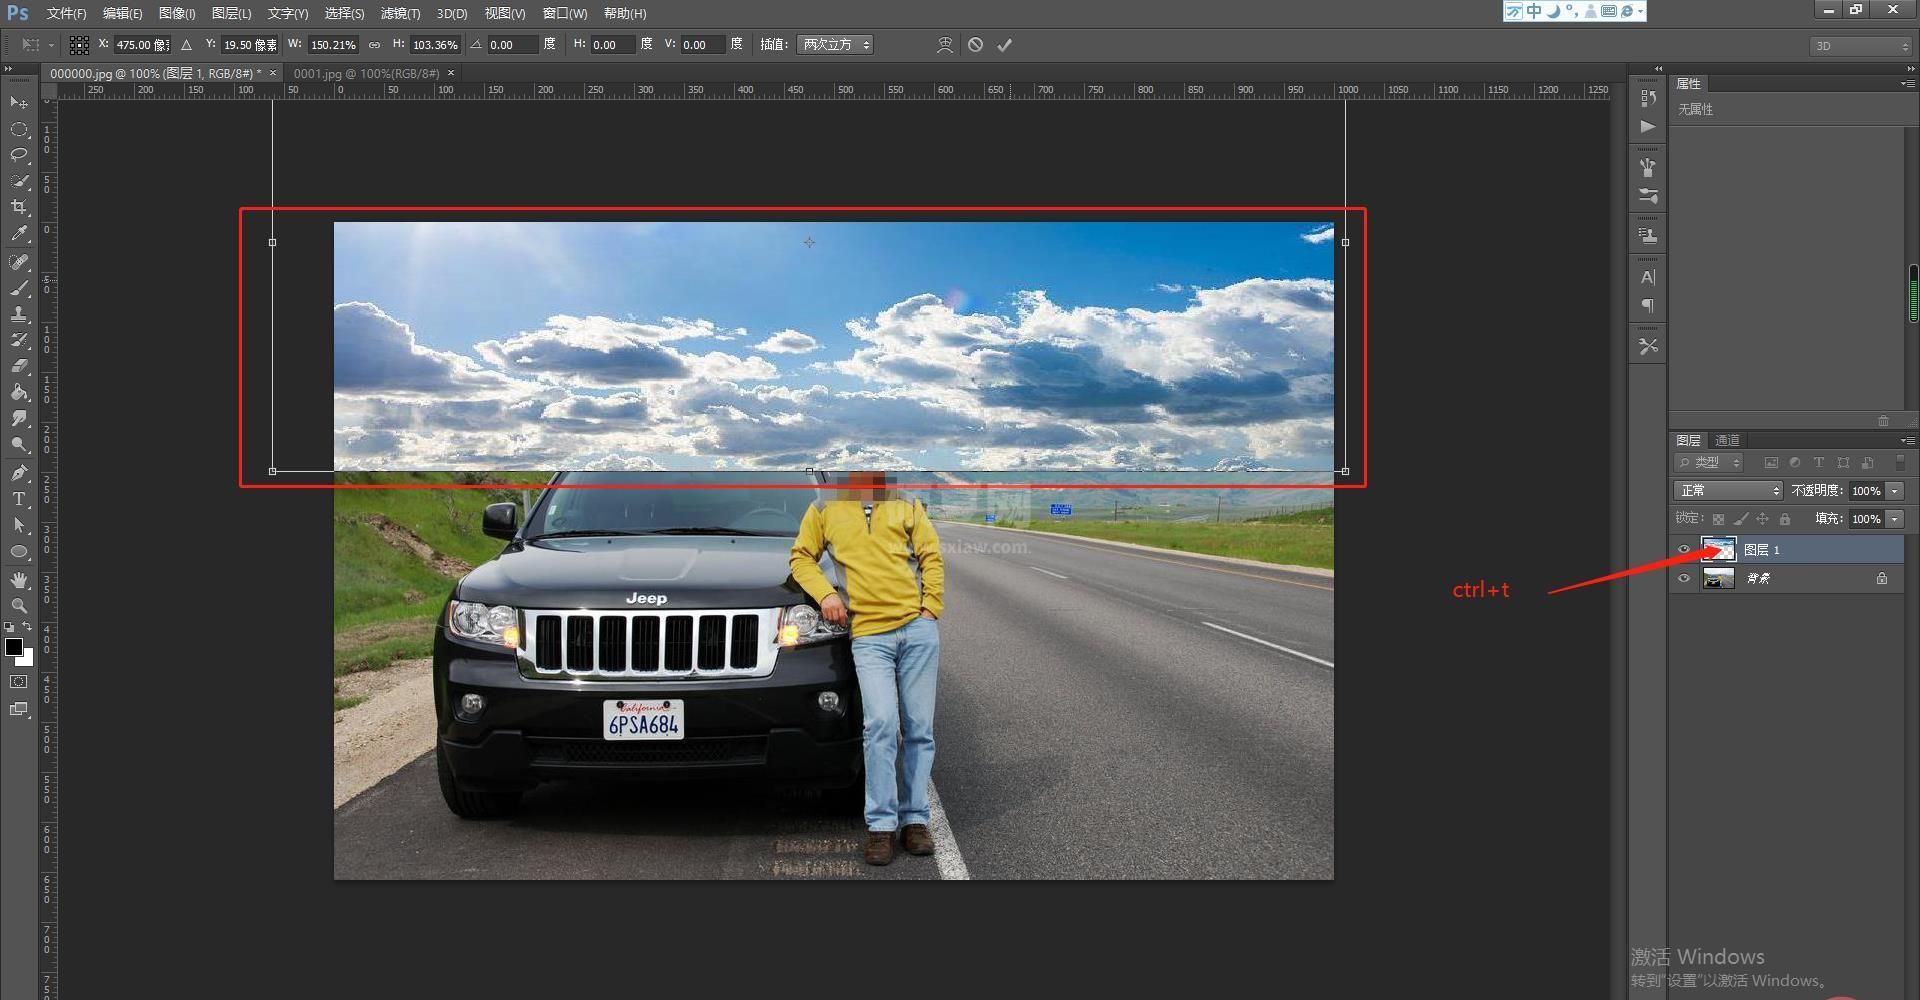Viewport: 1920px width, 1000px height.
Task: Select the 图层 1 layer thumbnail
Action: [1718, 549]
